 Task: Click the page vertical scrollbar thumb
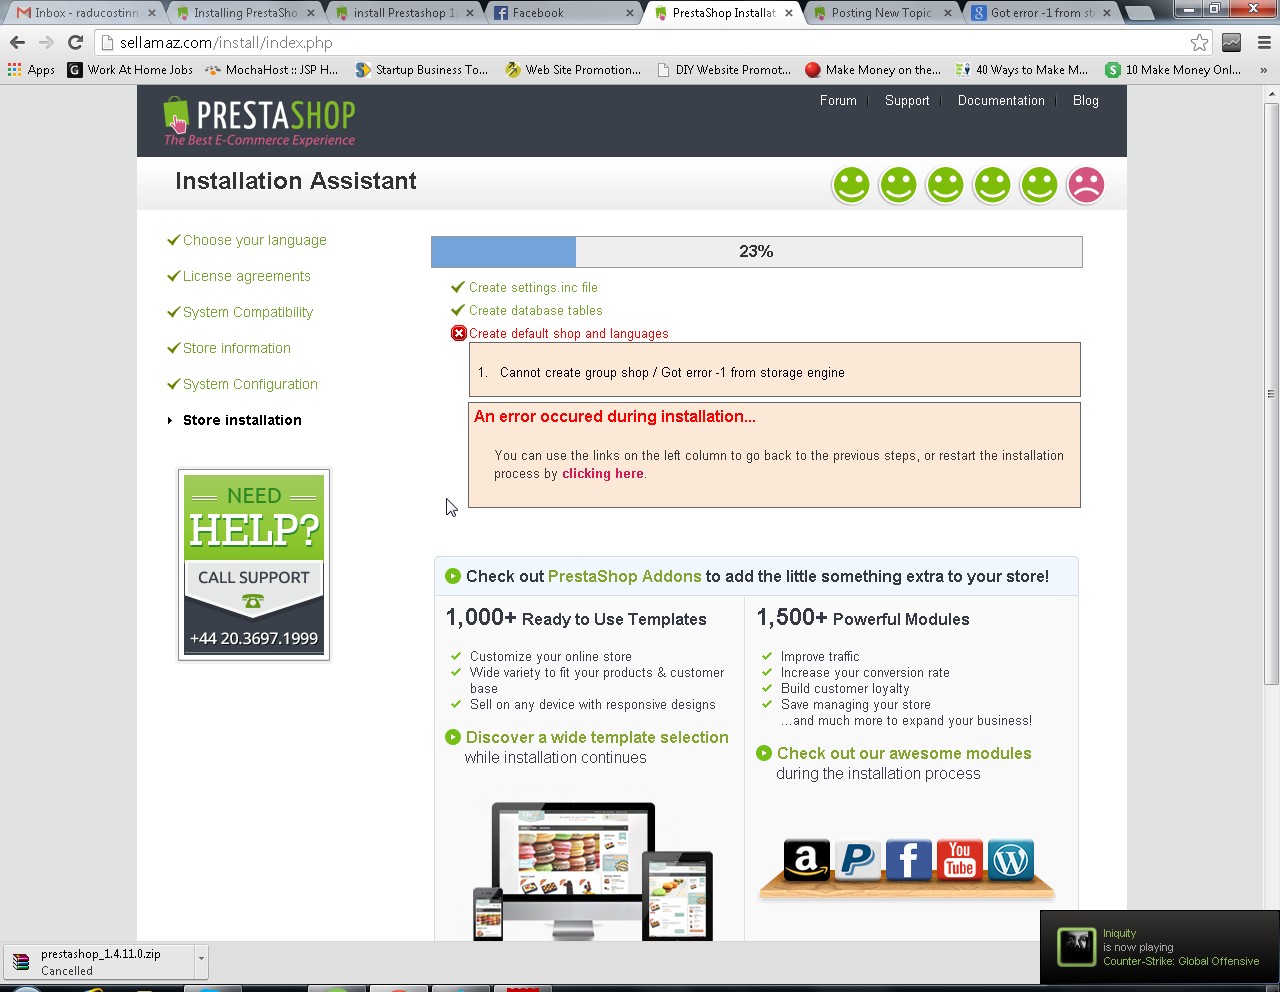(1271, 393)
